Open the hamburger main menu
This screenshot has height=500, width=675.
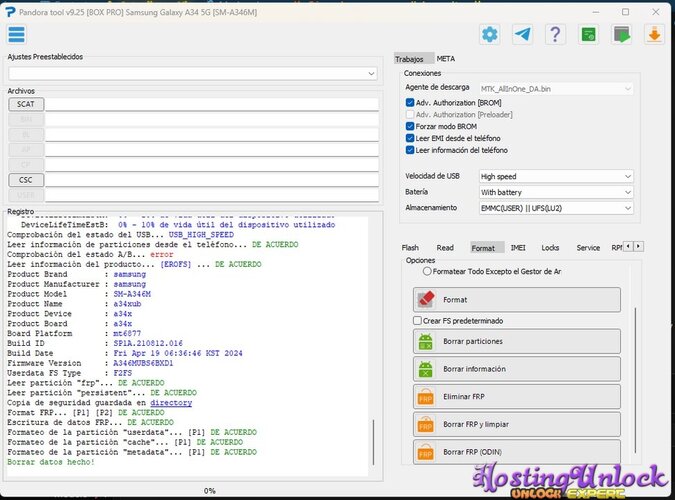[x=16, y=34]
